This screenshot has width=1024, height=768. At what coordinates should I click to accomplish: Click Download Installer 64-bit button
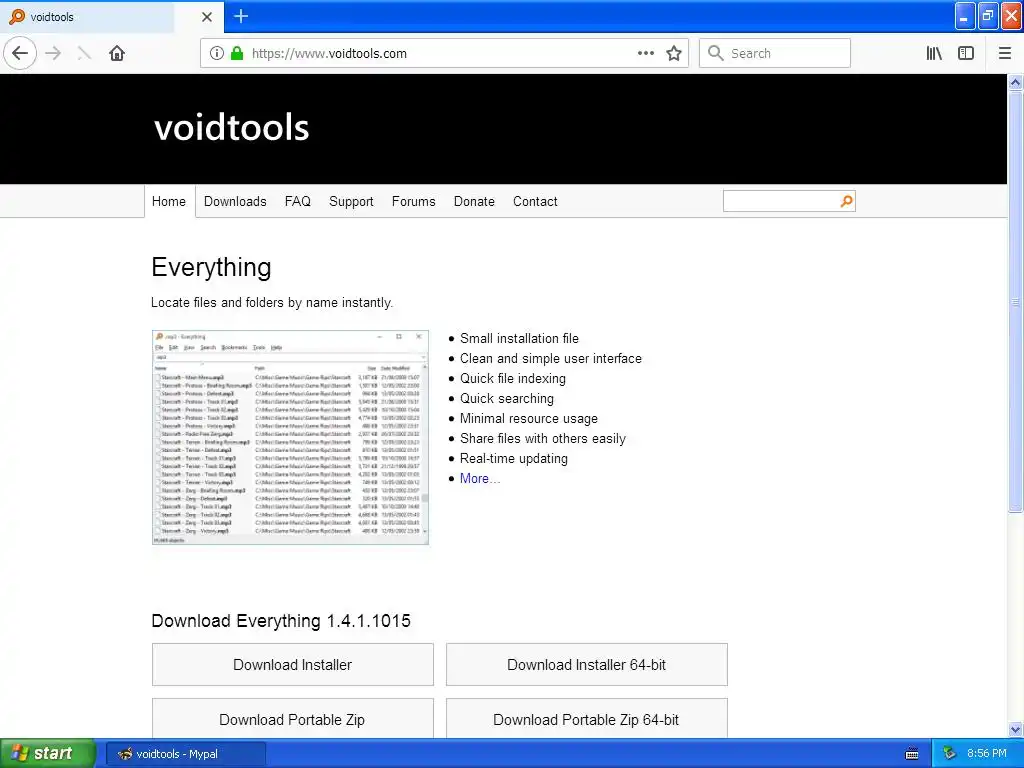[x=586, y=665]
